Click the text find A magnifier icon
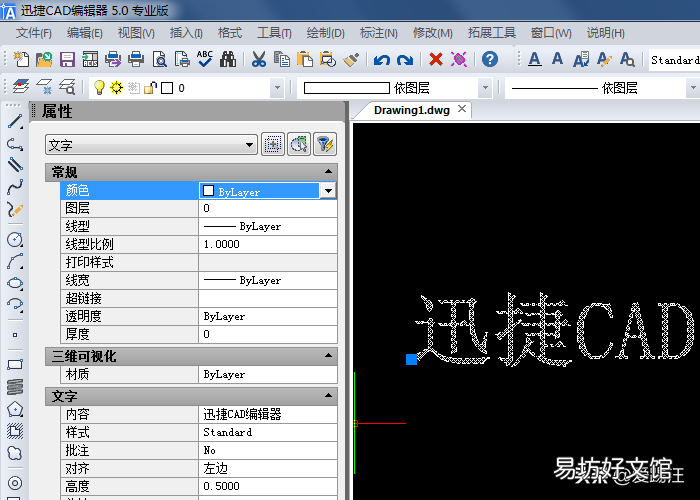This screenshot has height=500, width=700. pyautogui.click(x=627, y=59)
